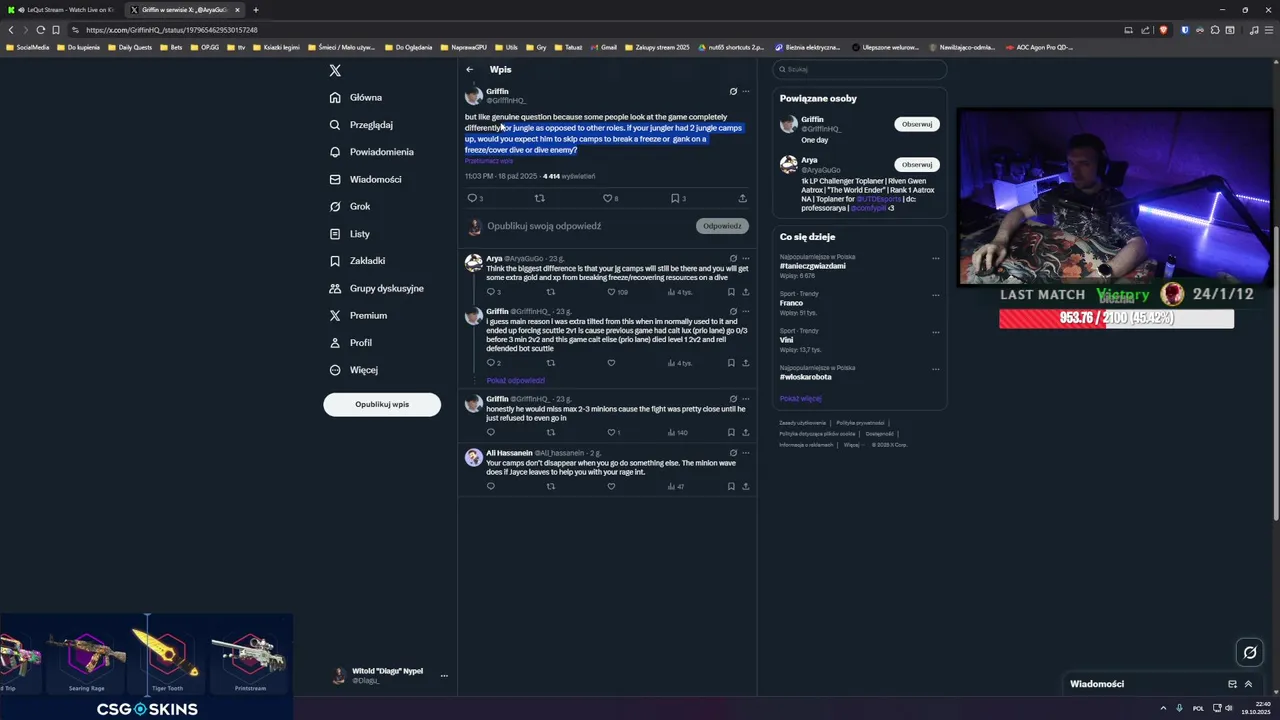The image size is (1280, 720).
Task: Open Przeglądaj in the sidebar
Action: [x=361, y=125]
